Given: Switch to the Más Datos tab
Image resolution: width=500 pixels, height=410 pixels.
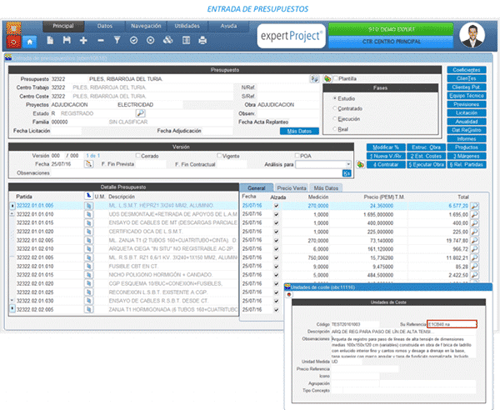Looking at the screenshot, I should (326, 188).
